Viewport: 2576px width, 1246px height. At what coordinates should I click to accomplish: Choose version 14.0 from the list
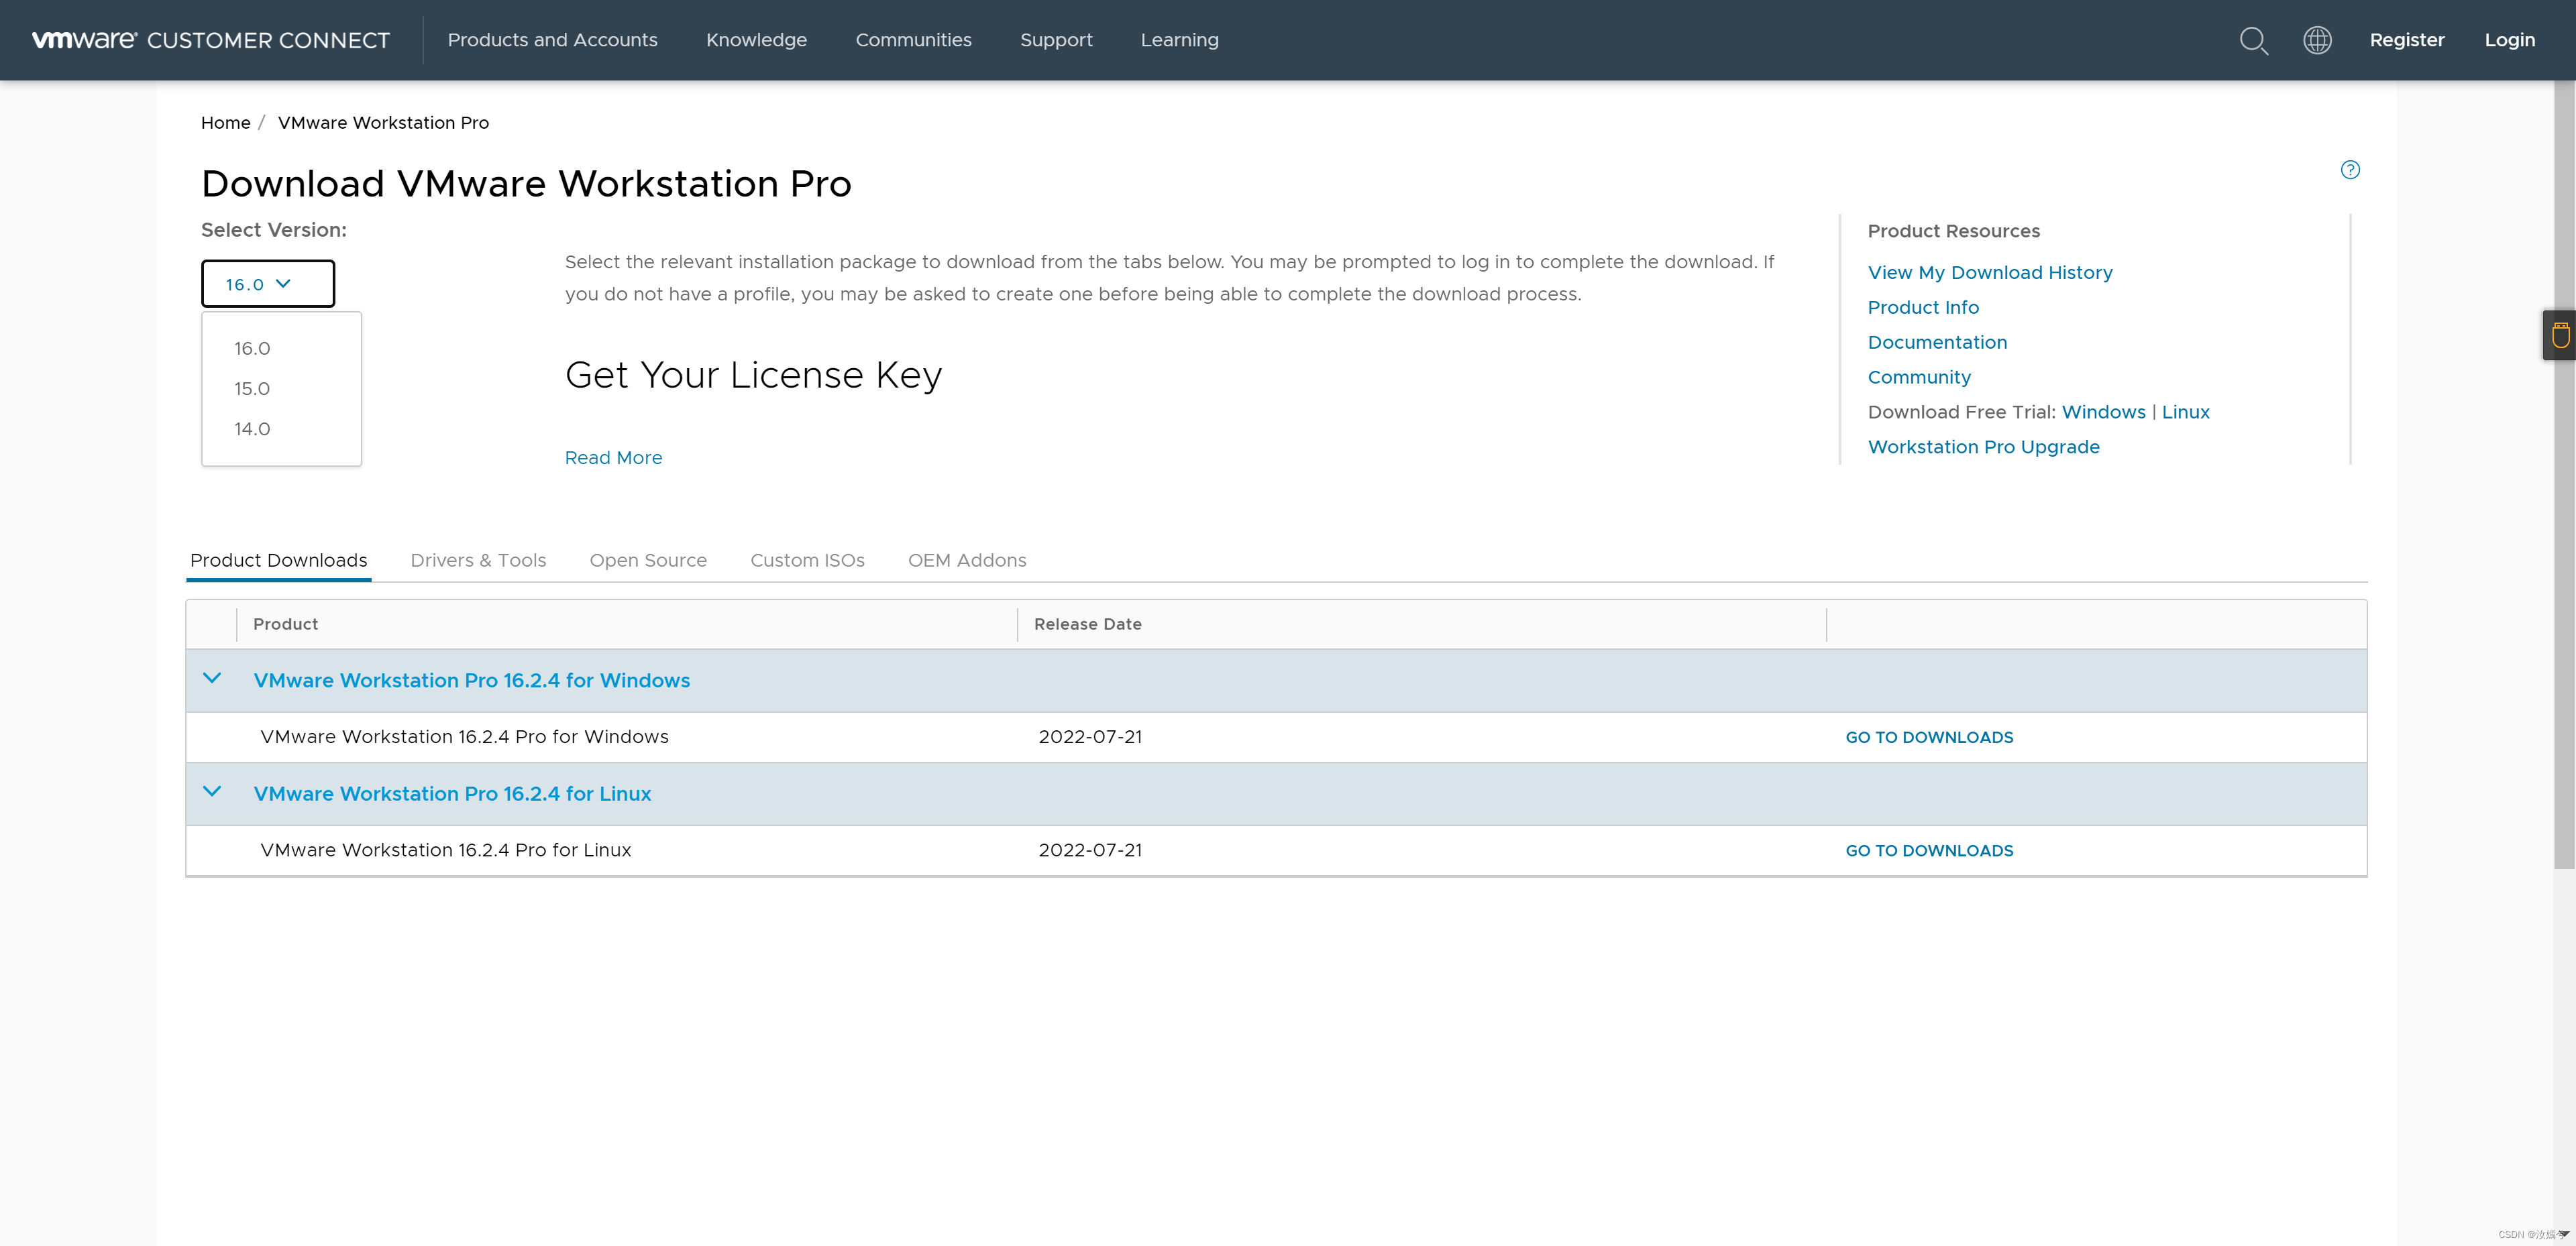[252, 428]
